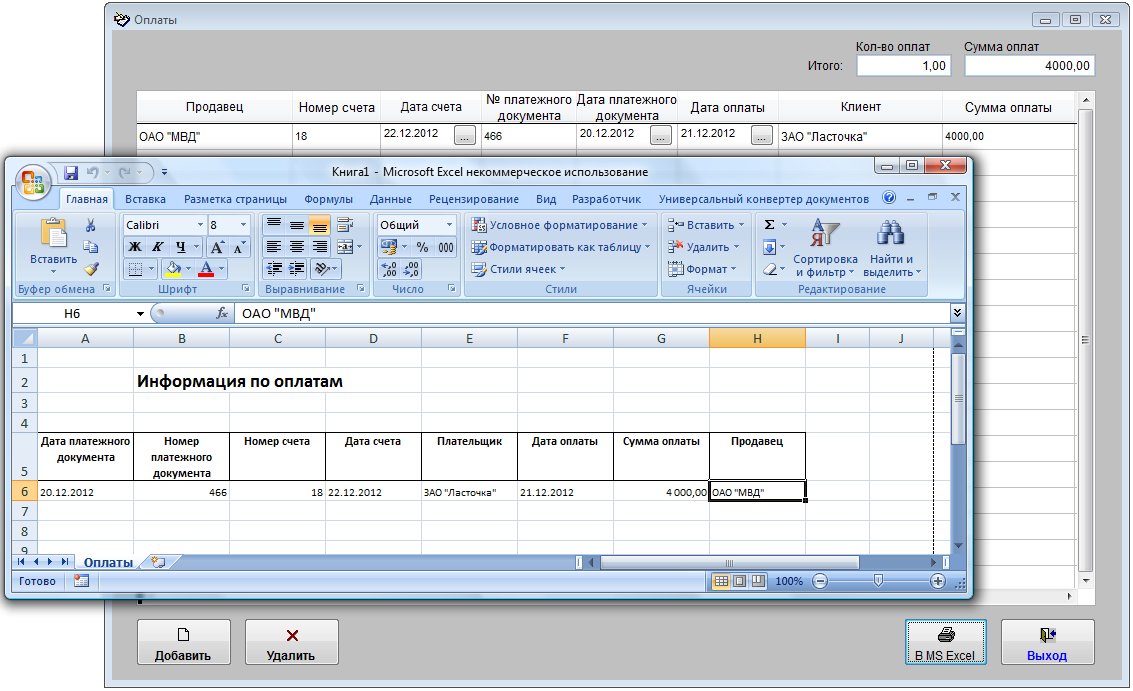Click the AutoSum sigma icon
Image resolution: width=1133 pixels, height=691 pixels.
click(770, 225)
